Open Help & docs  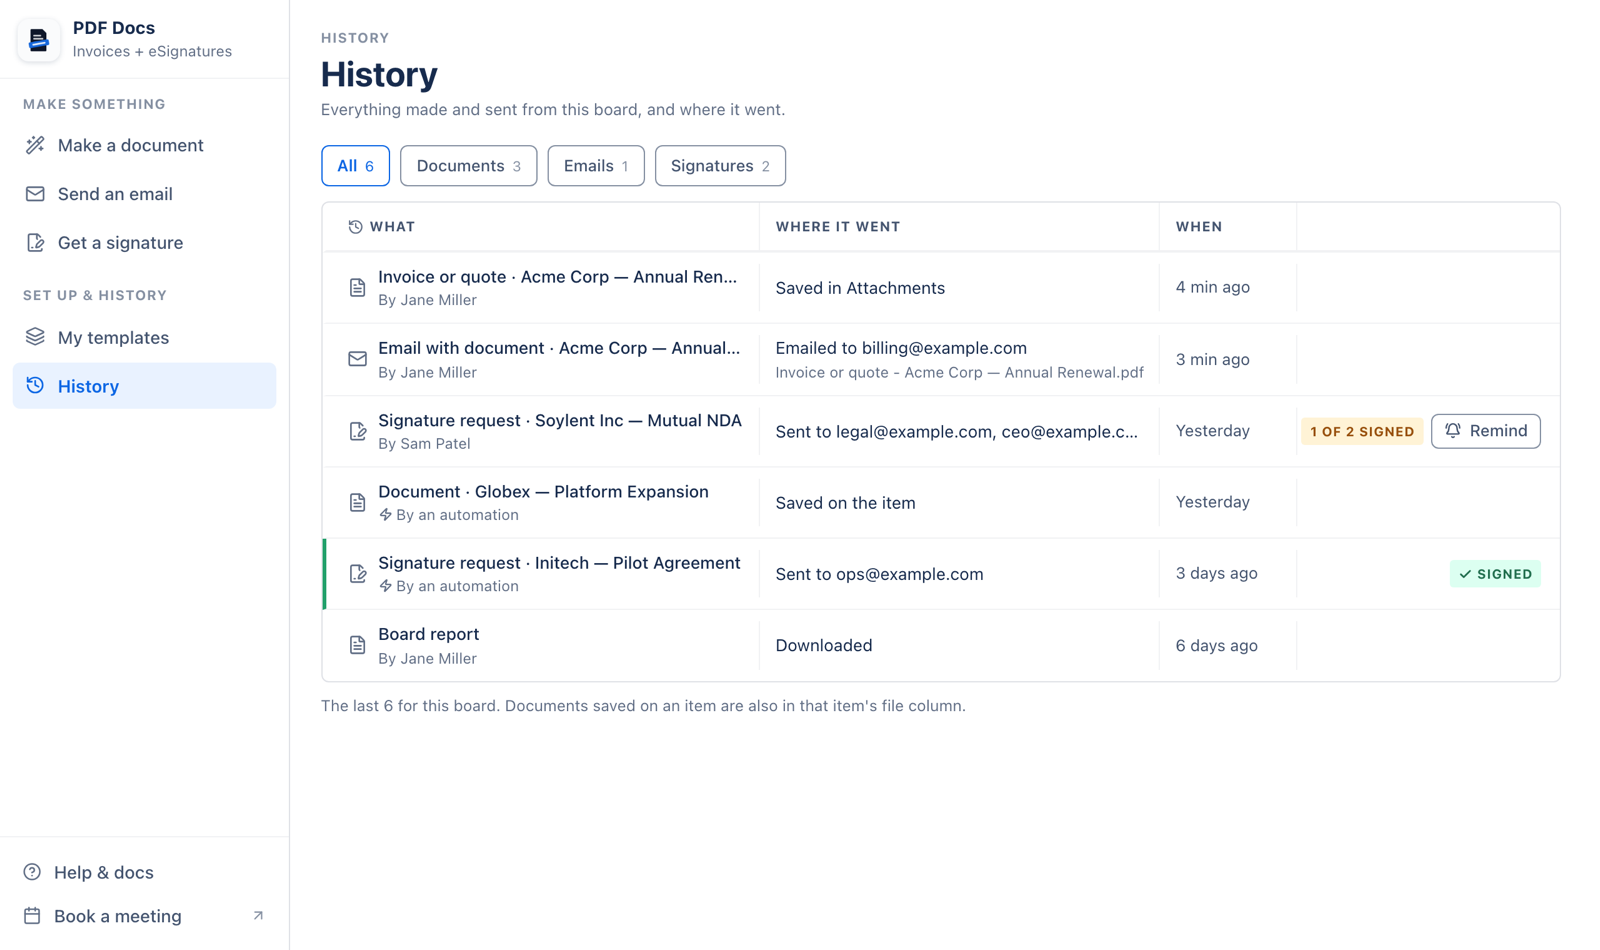(x=144, y=872)
